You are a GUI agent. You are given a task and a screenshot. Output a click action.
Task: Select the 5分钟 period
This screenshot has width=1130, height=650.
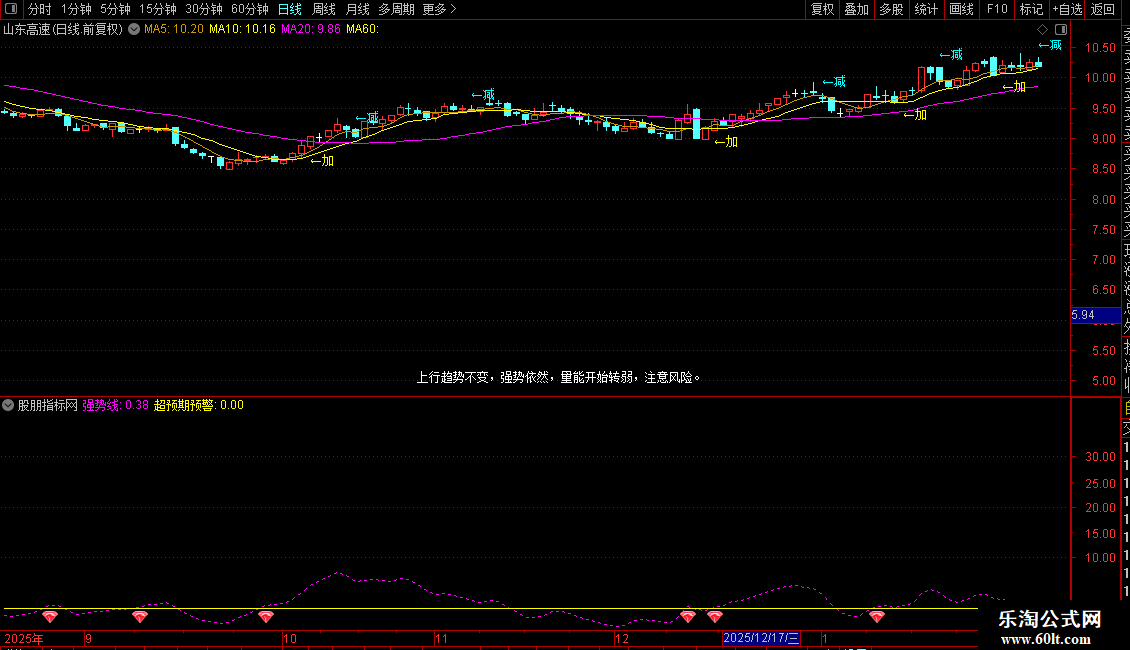(115, 9)
